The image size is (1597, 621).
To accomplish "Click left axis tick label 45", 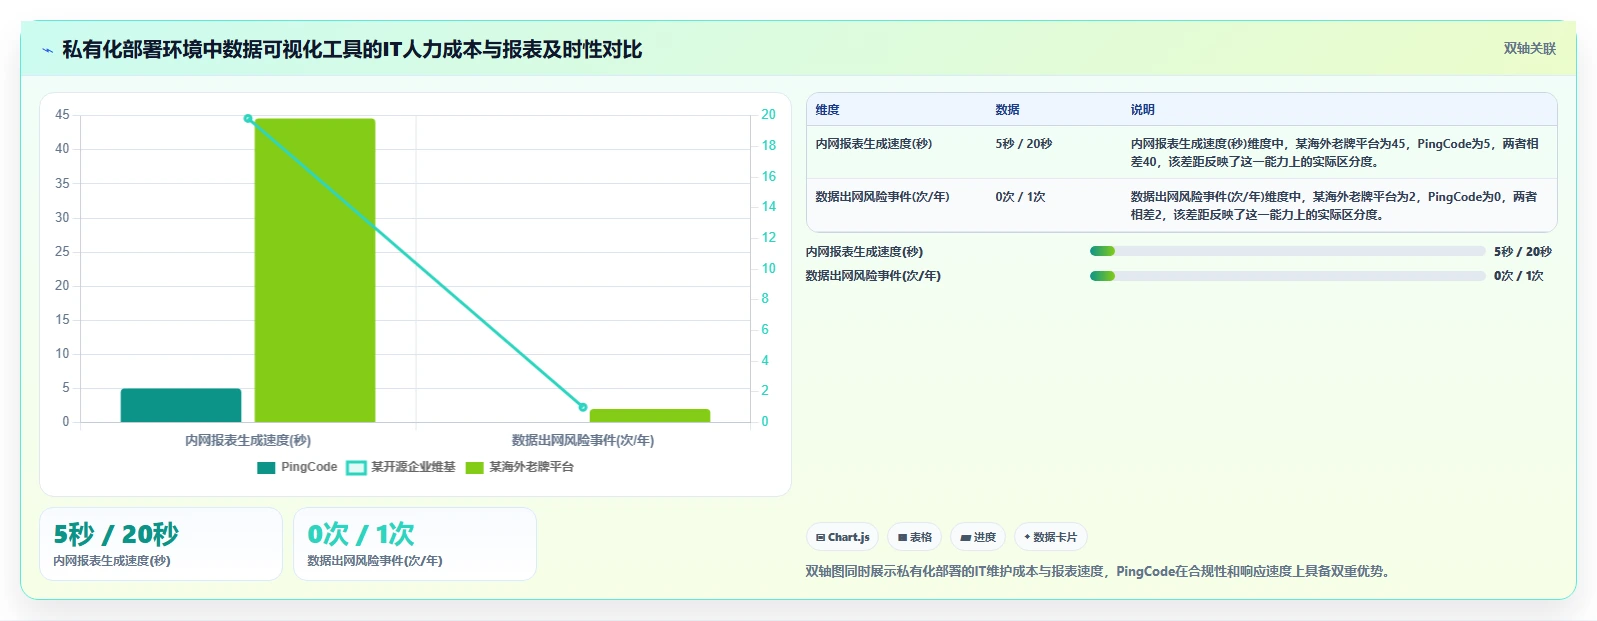I will (x=62, y=115).
